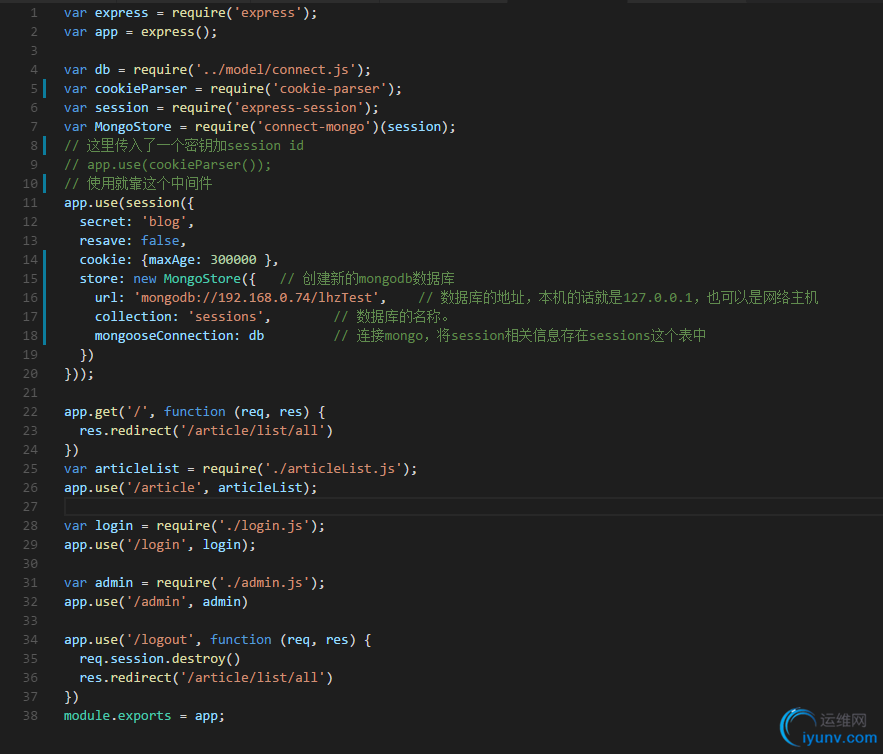Viewport: 883px width, 754px height.
Task: Click res.redirect call on line 23
Action: pos(206,431)
